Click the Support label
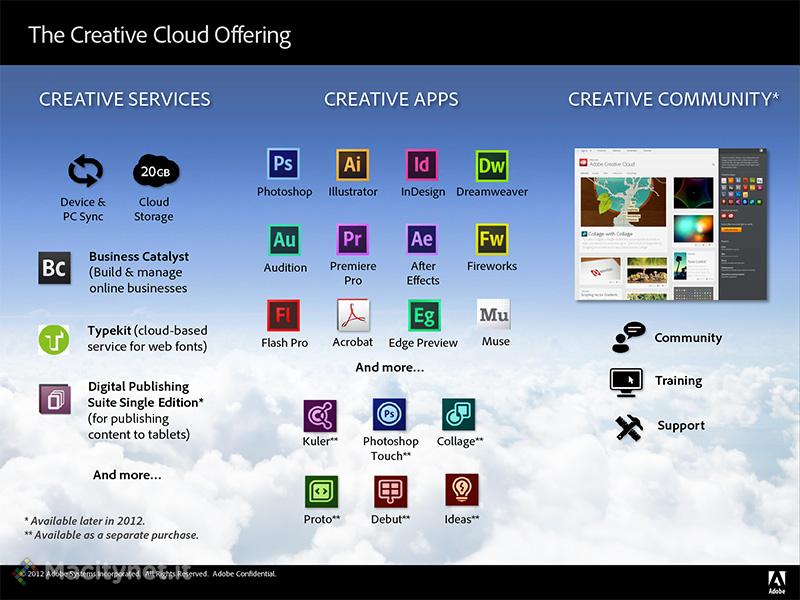The width and height of the screenshot is (800, 600). [x=681, y=426]
